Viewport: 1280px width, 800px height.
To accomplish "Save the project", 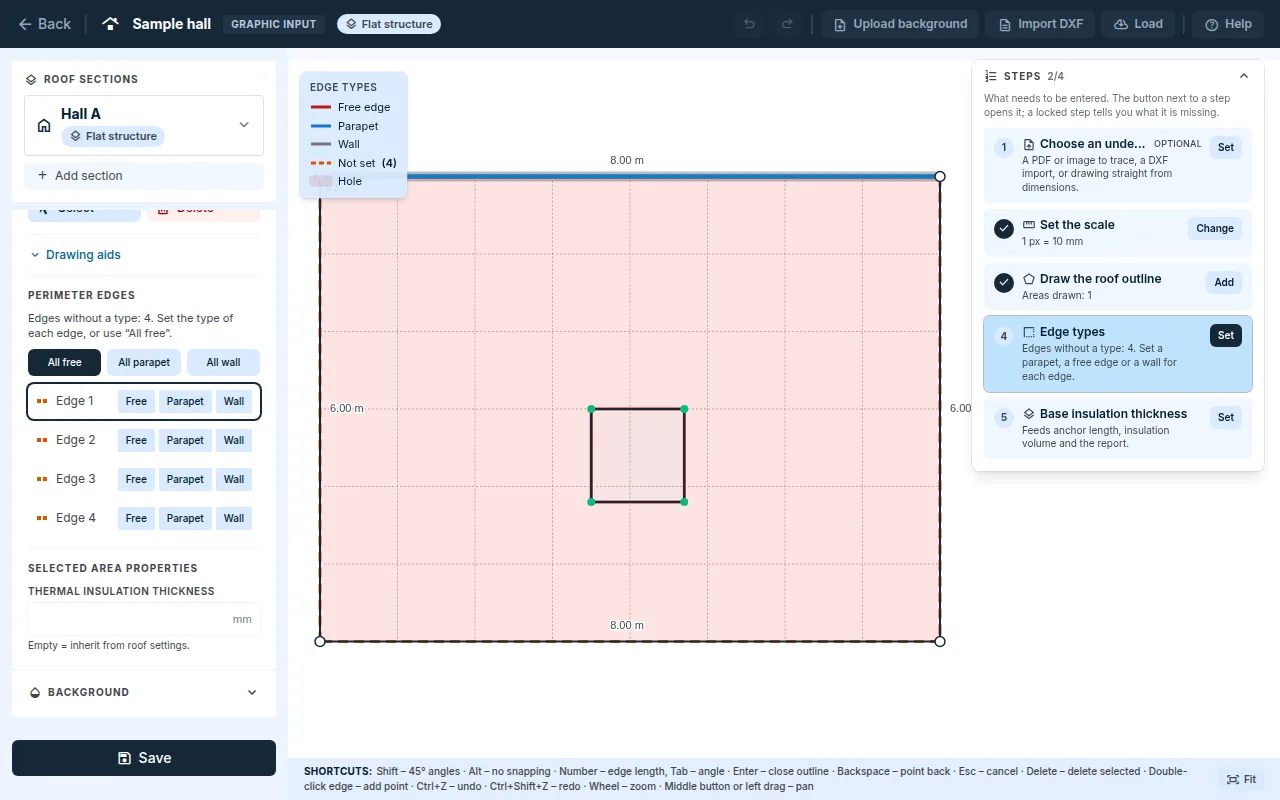I will 144,758.
